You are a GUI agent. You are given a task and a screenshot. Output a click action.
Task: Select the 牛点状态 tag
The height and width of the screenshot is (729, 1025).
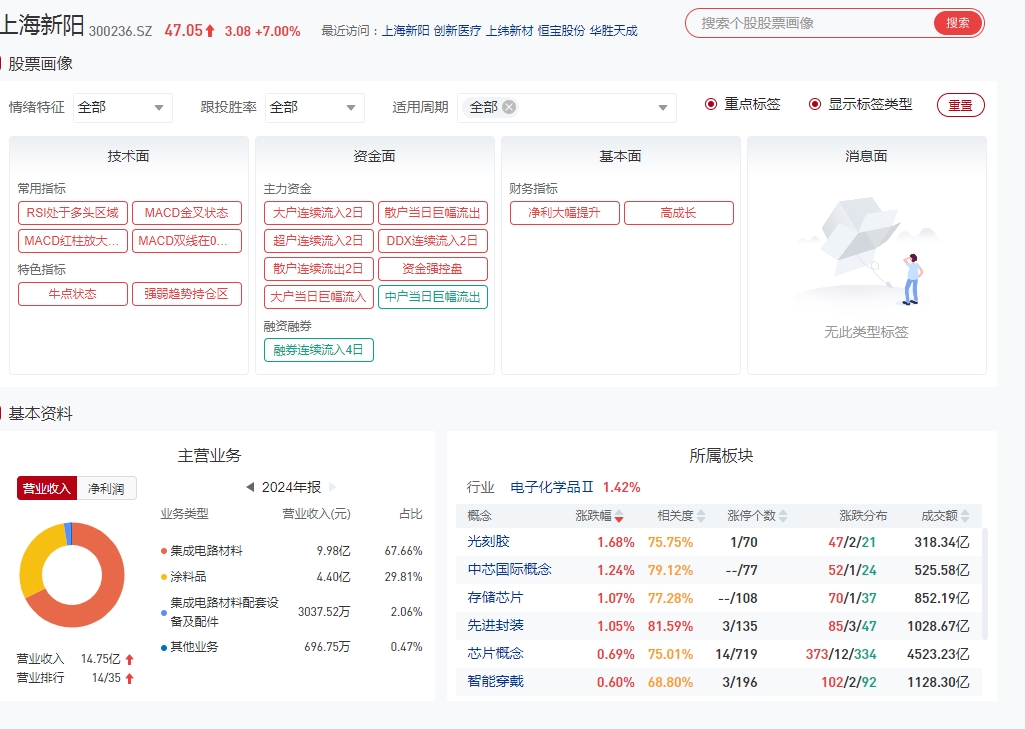pyautogui.click(x=73, y=294)
